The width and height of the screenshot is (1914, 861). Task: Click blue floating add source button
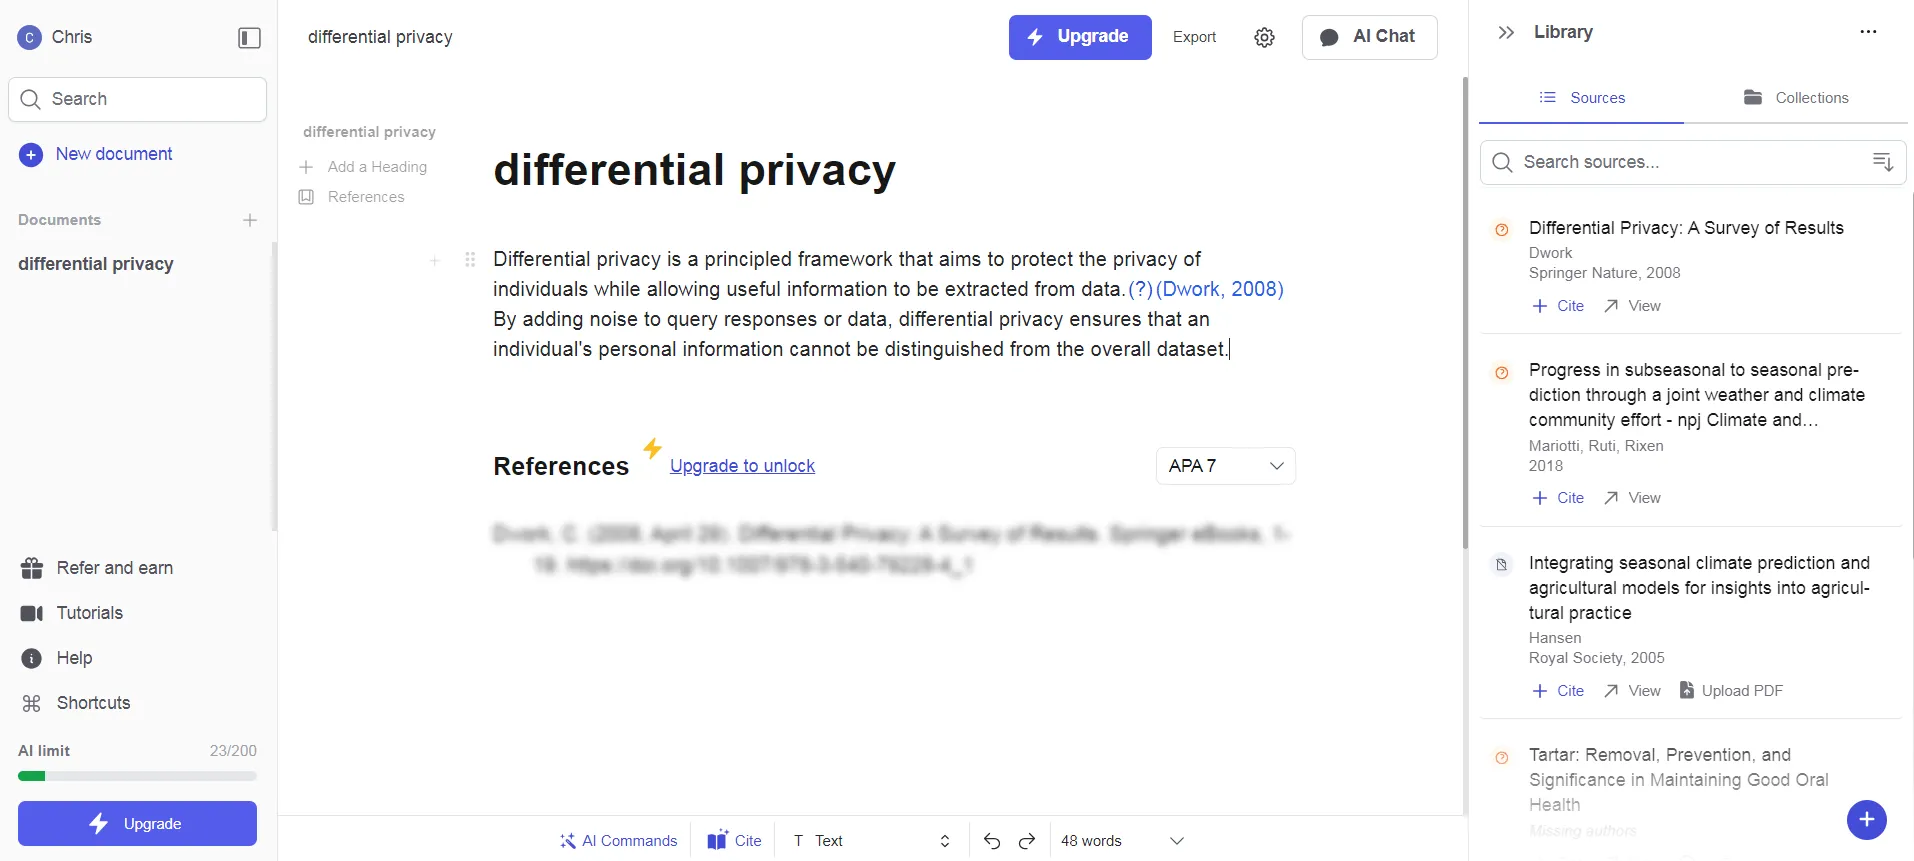click(1866, 820)
